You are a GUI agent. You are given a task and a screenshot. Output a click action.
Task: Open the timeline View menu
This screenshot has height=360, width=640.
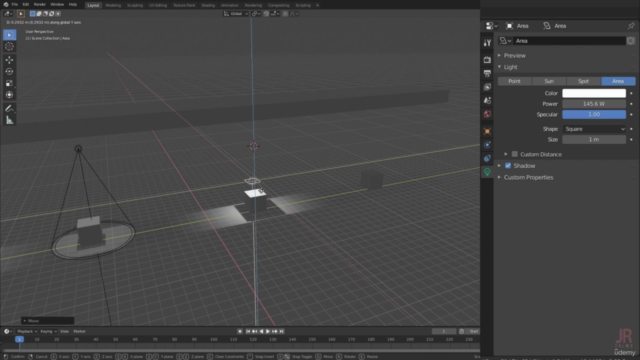point(64,331)
